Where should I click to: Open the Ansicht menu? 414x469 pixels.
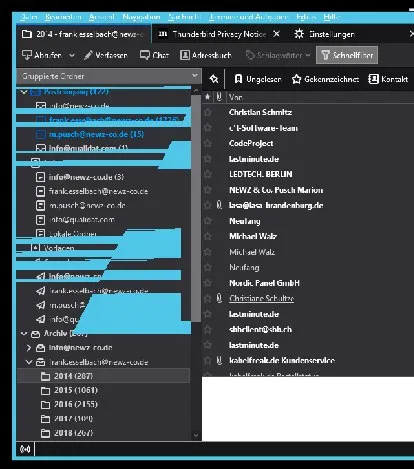(102, 17)
